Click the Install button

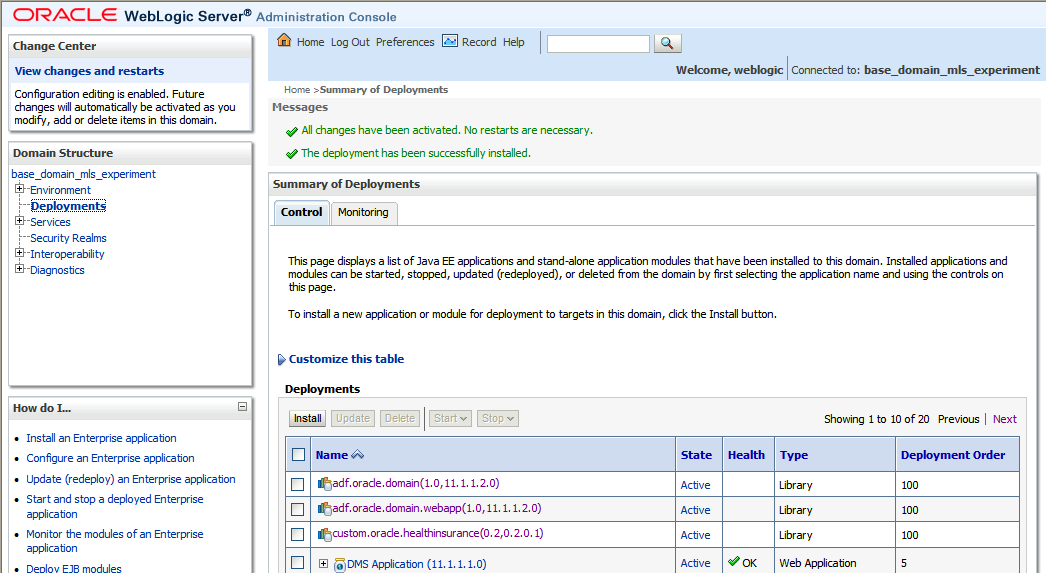pyautogui.click(x=308, y=418)
